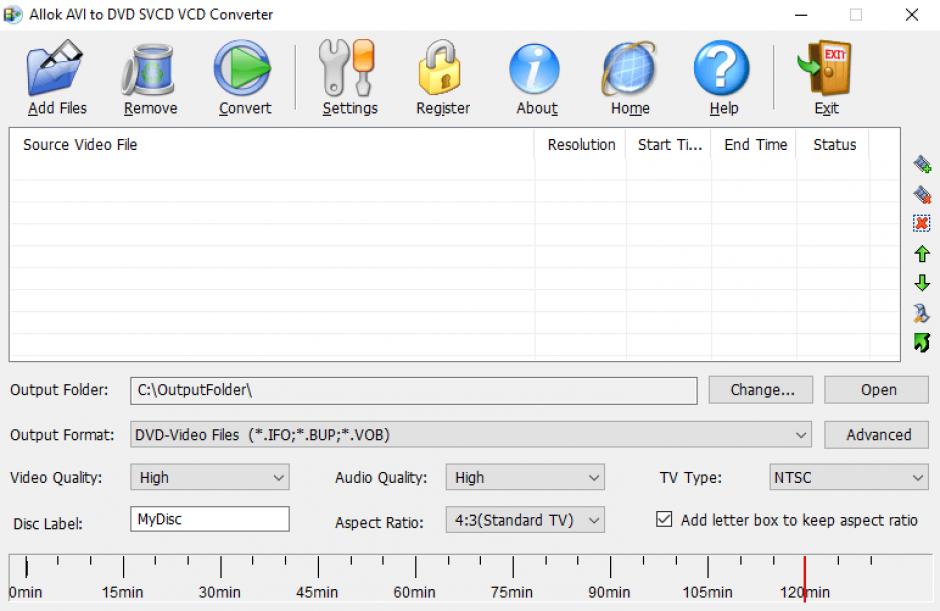Click the Open output folder button
The image size is (940, 611).
coord(876,390)
